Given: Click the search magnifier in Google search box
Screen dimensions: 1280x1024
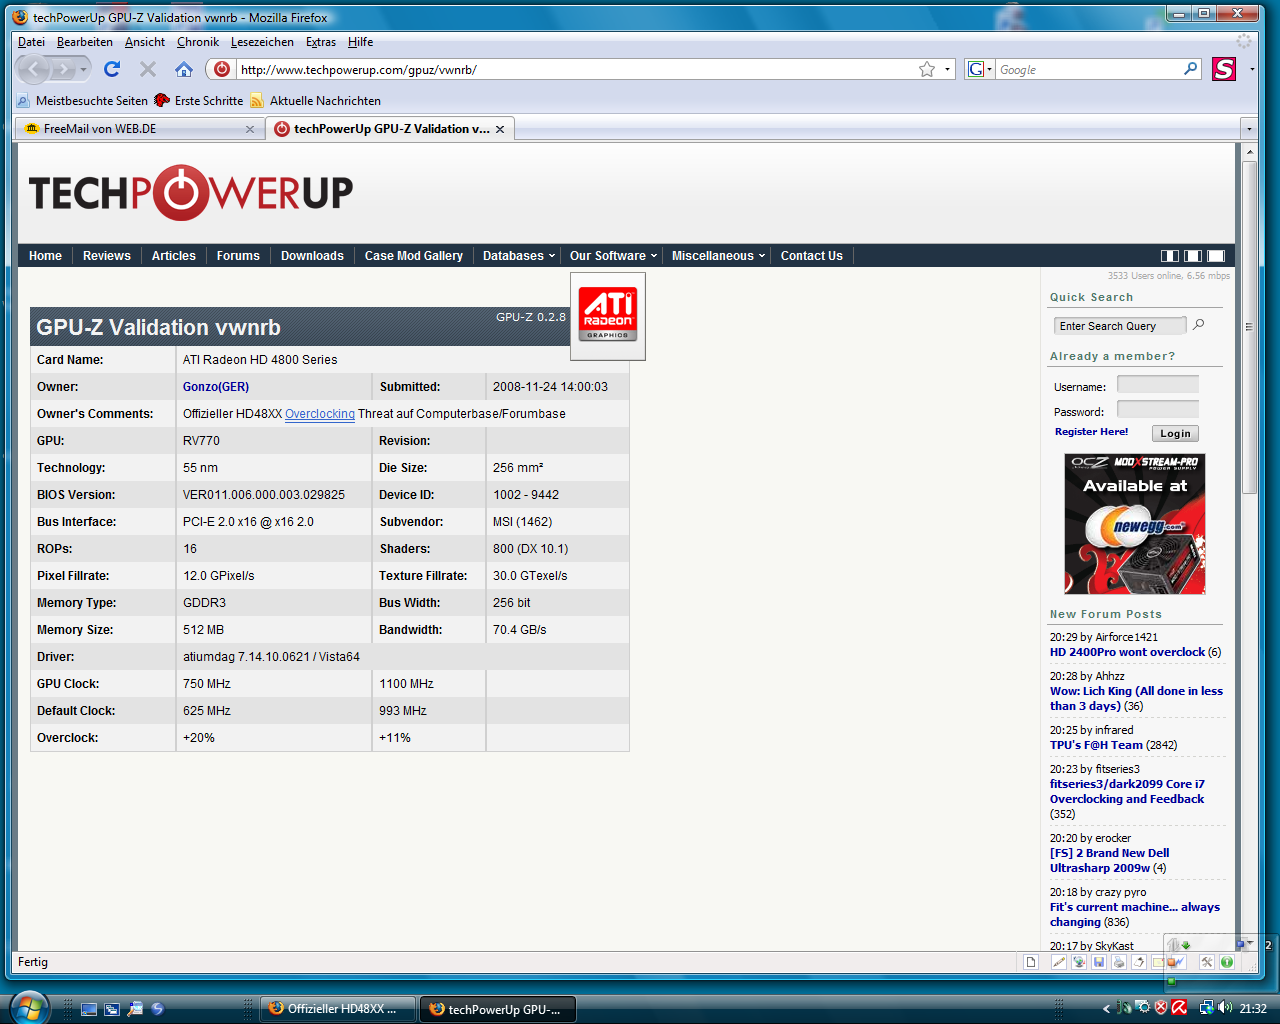Looking at the screenshot, I should (1190, 69).
